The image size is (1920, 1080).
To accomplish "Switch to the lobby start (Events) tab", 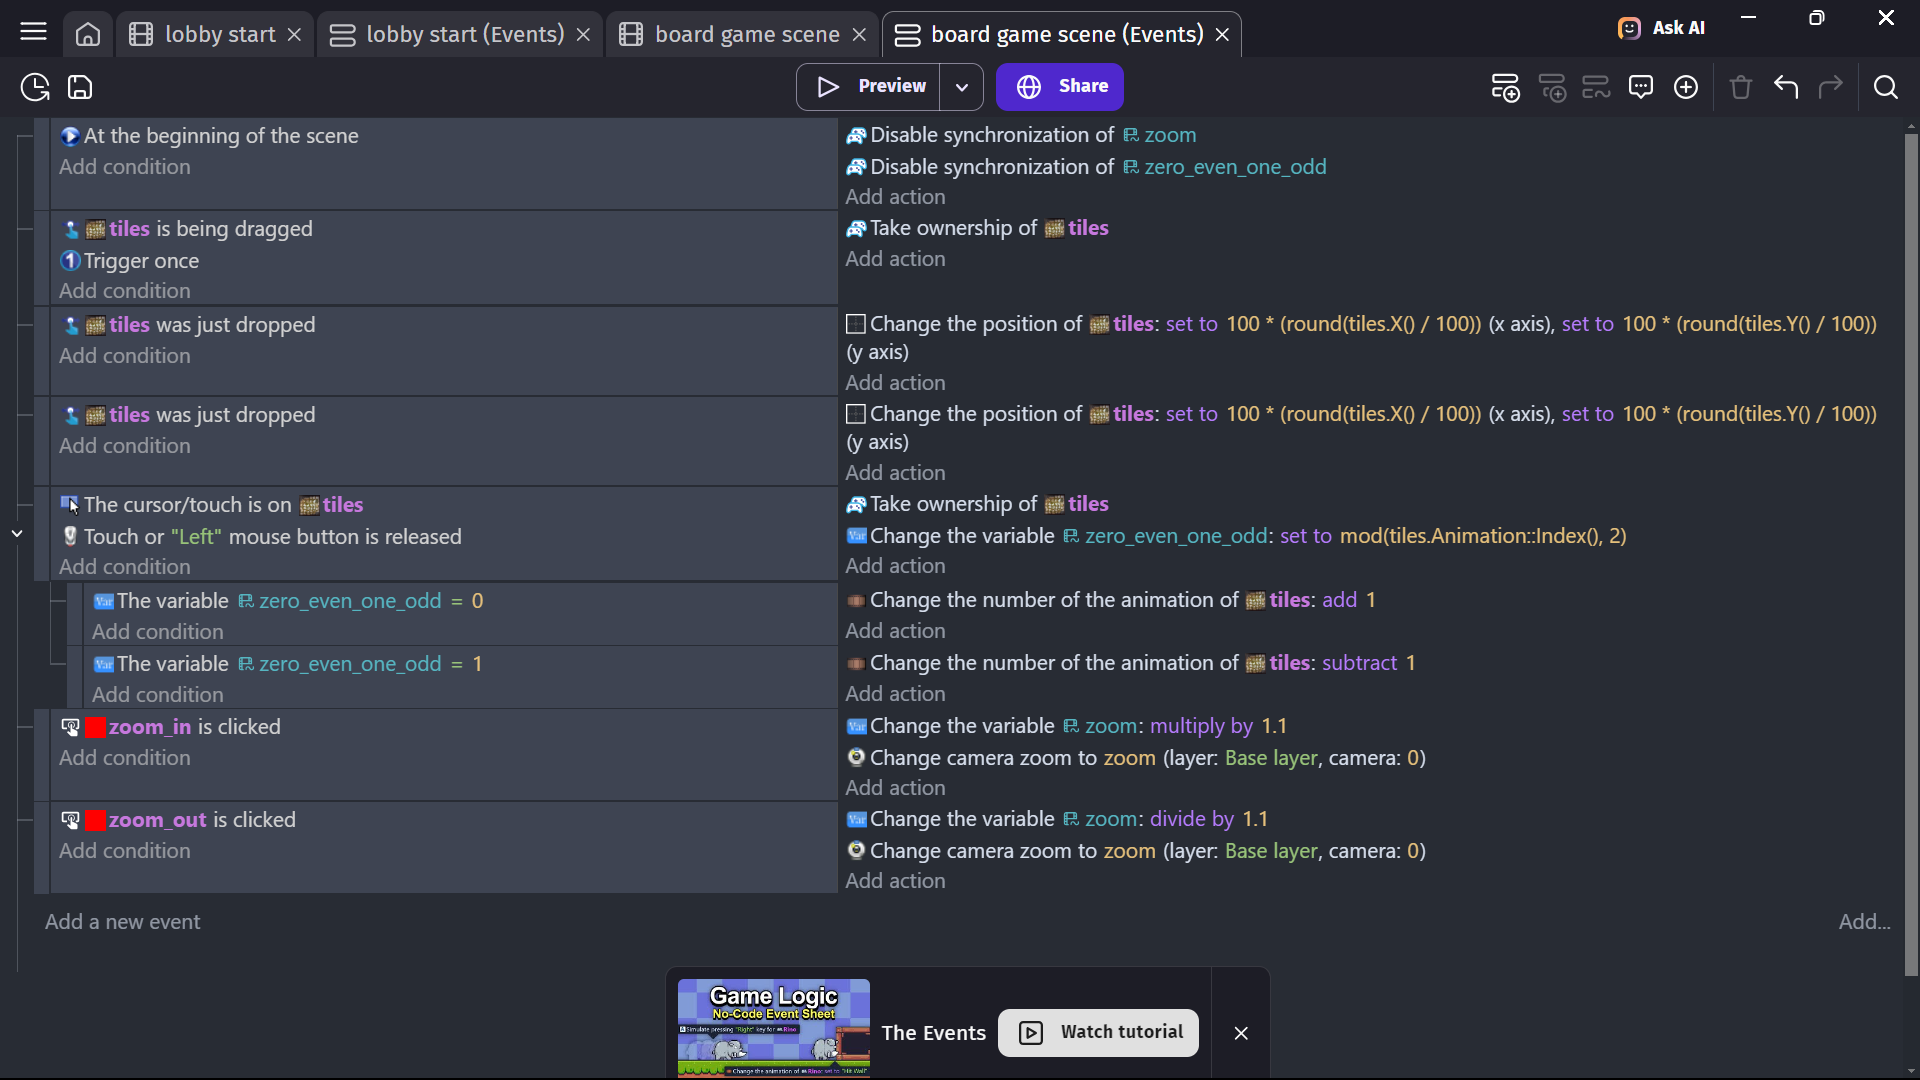I will 464,34.
